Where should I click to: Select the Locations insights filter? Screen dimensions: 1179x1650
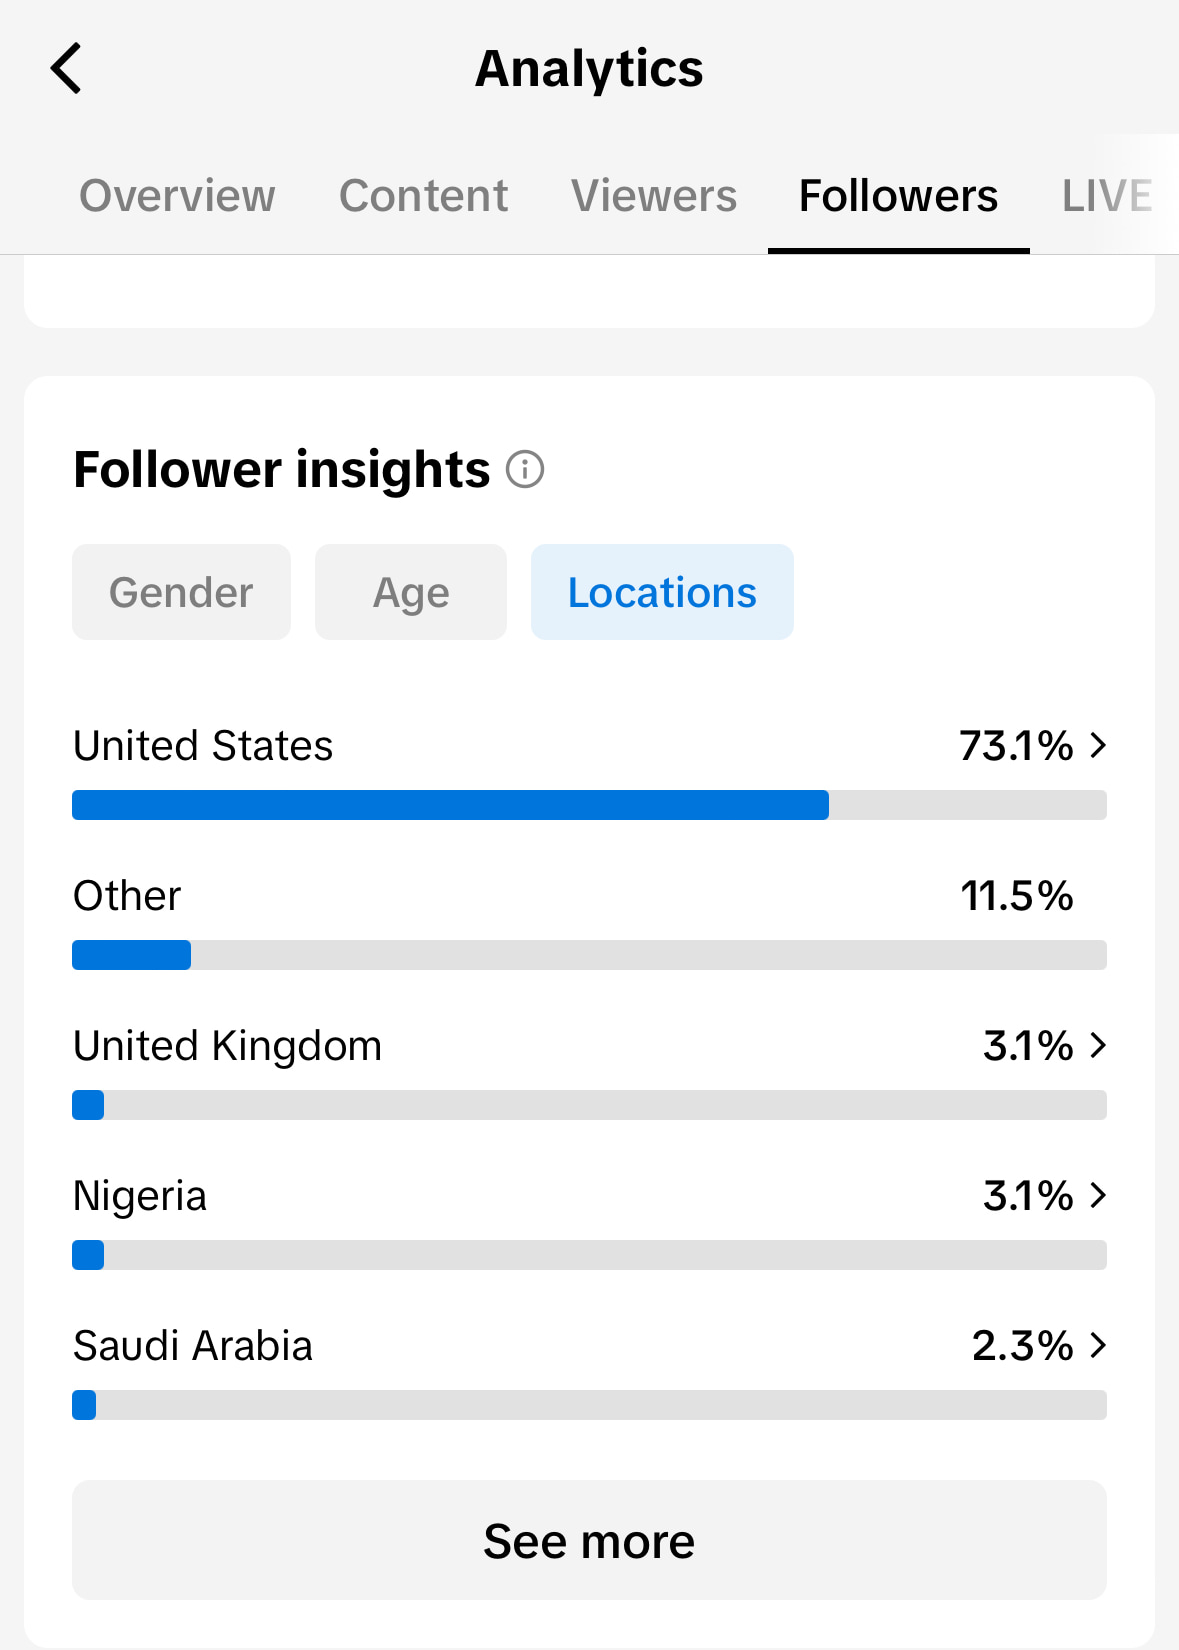[661, 591]
